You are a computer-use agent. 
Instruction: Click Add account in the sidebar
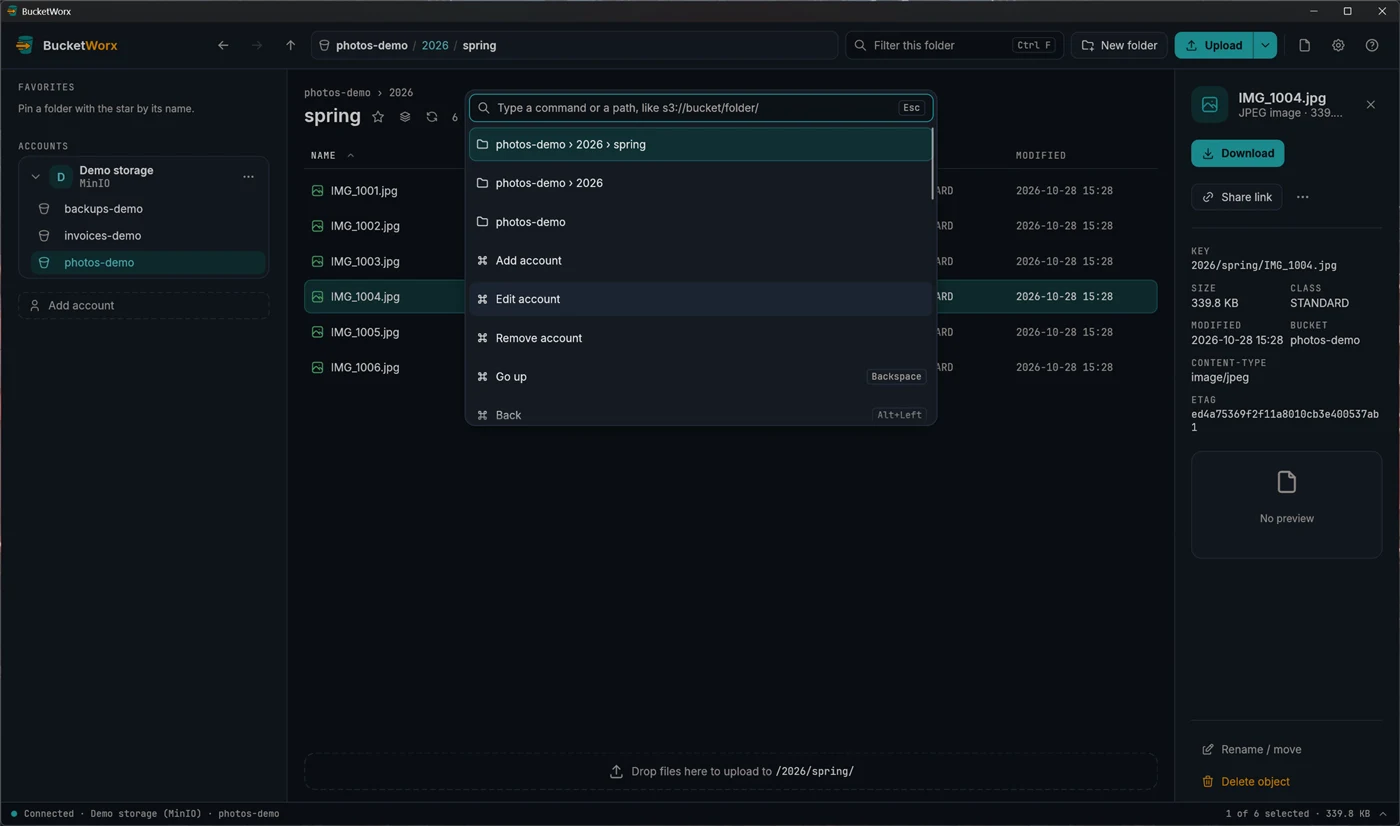point(143,305)
